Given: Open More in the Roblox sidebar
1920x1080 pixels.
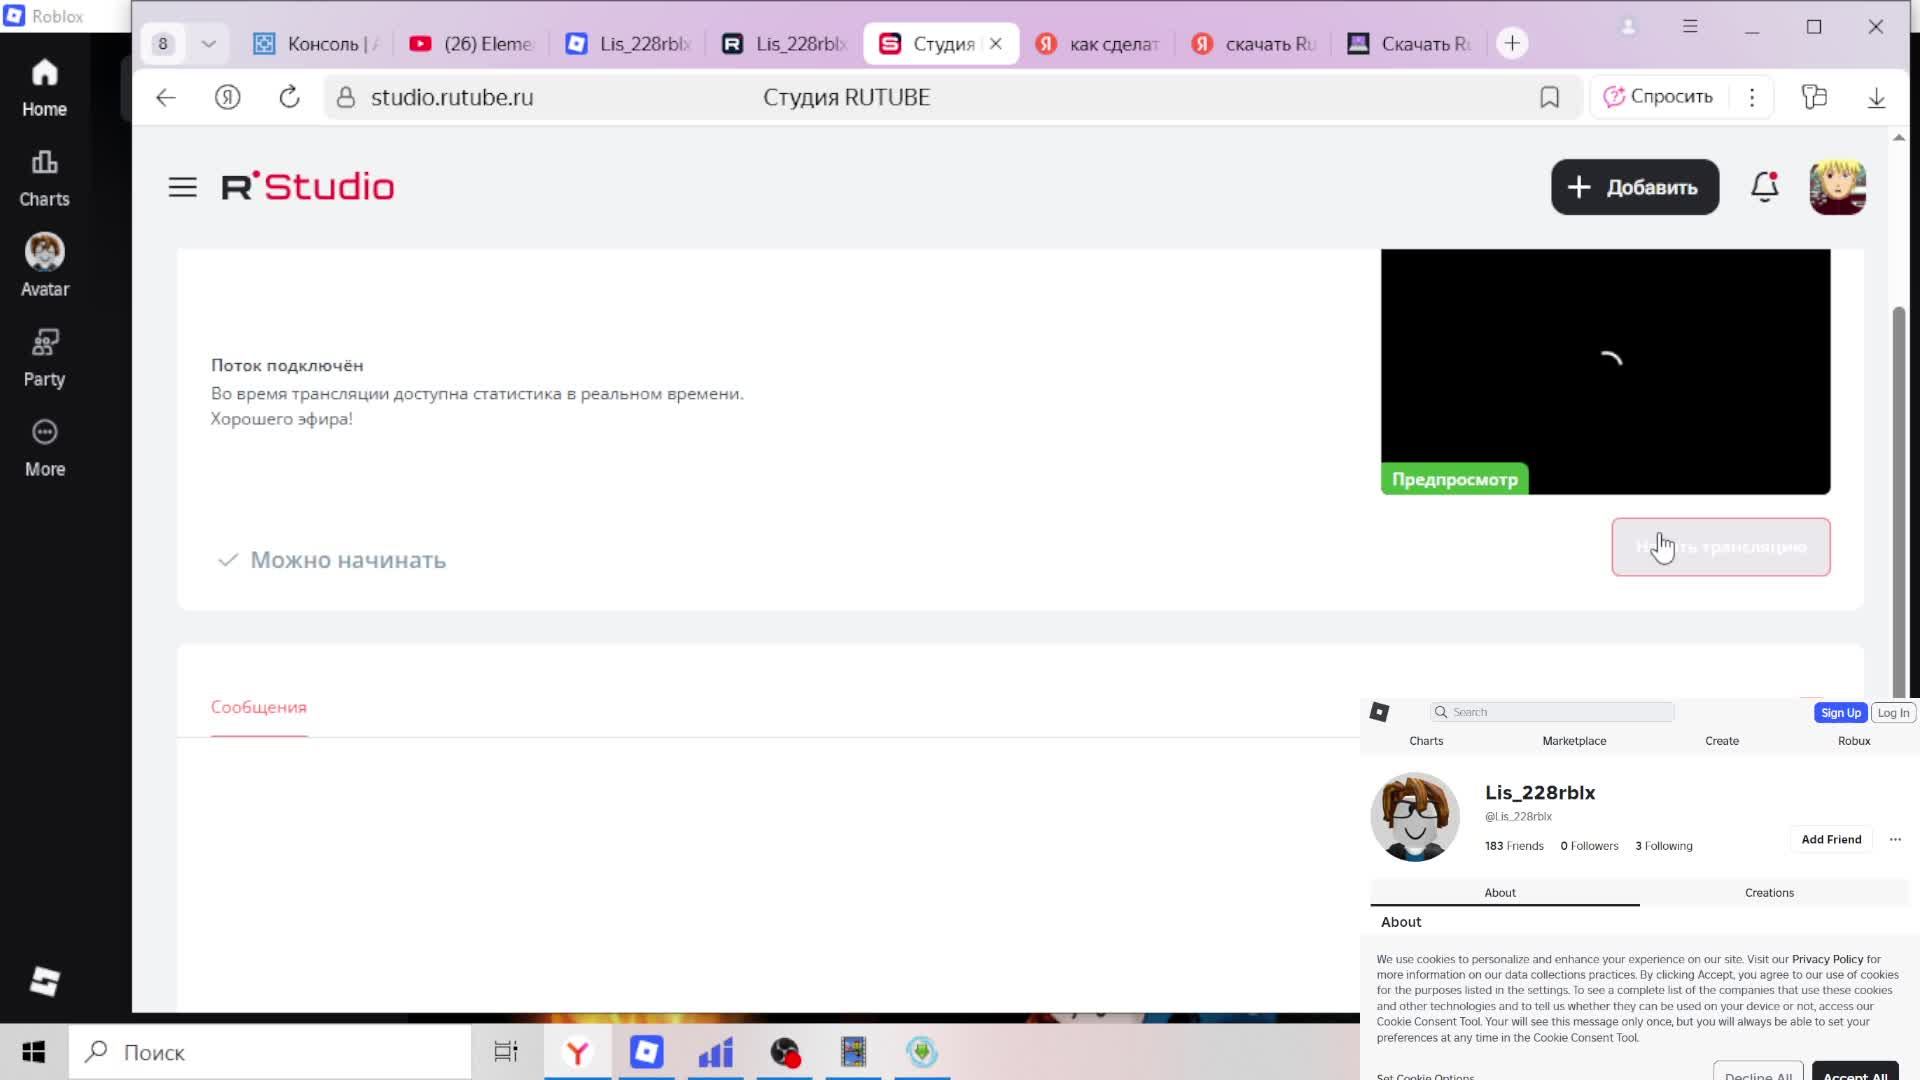Looking at the screenshot, I should (44, 448).
